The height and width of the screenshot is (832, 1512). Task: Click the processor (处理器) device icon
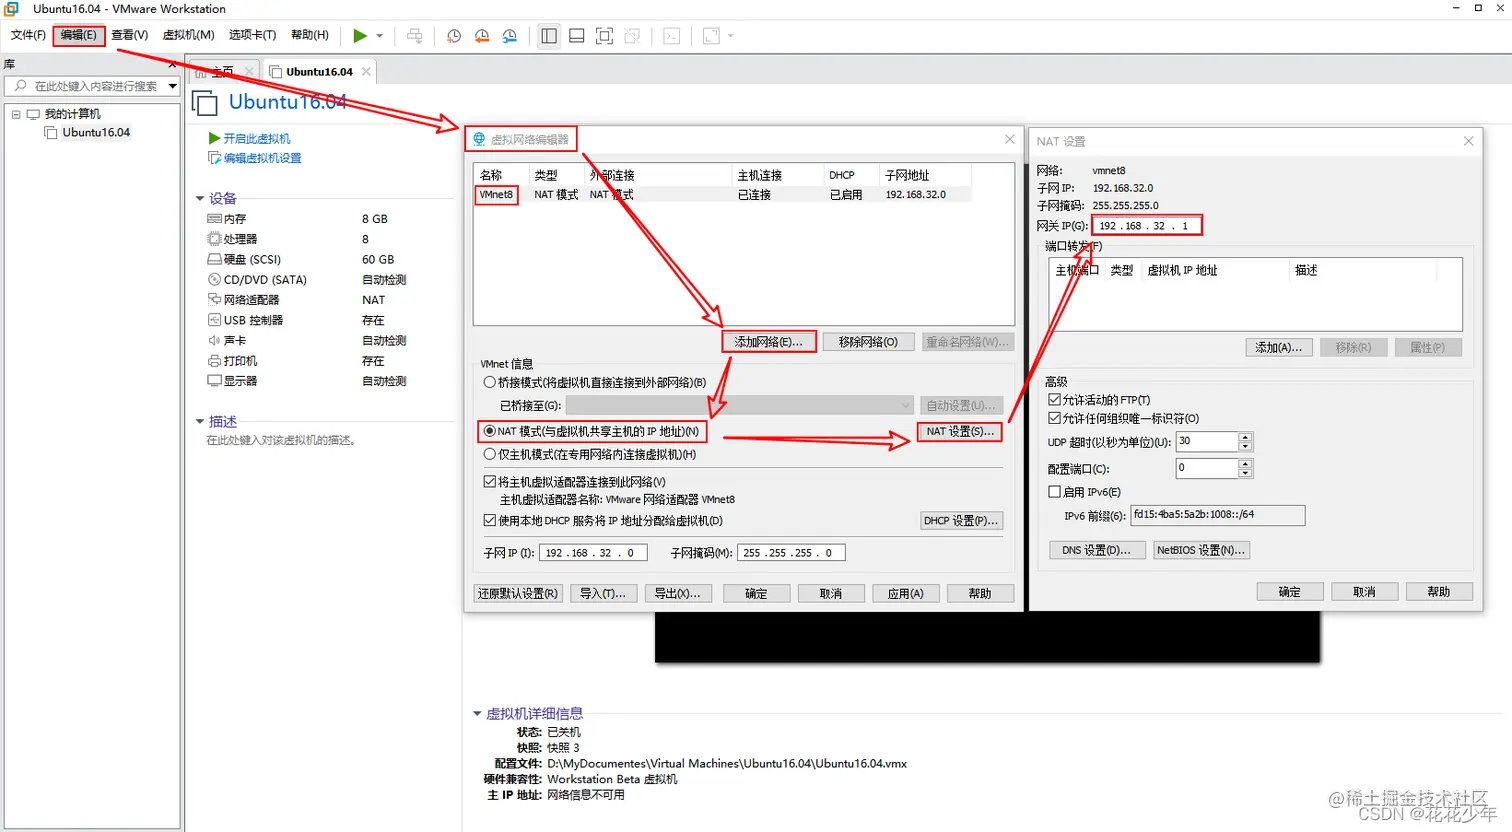pos(214,239)
